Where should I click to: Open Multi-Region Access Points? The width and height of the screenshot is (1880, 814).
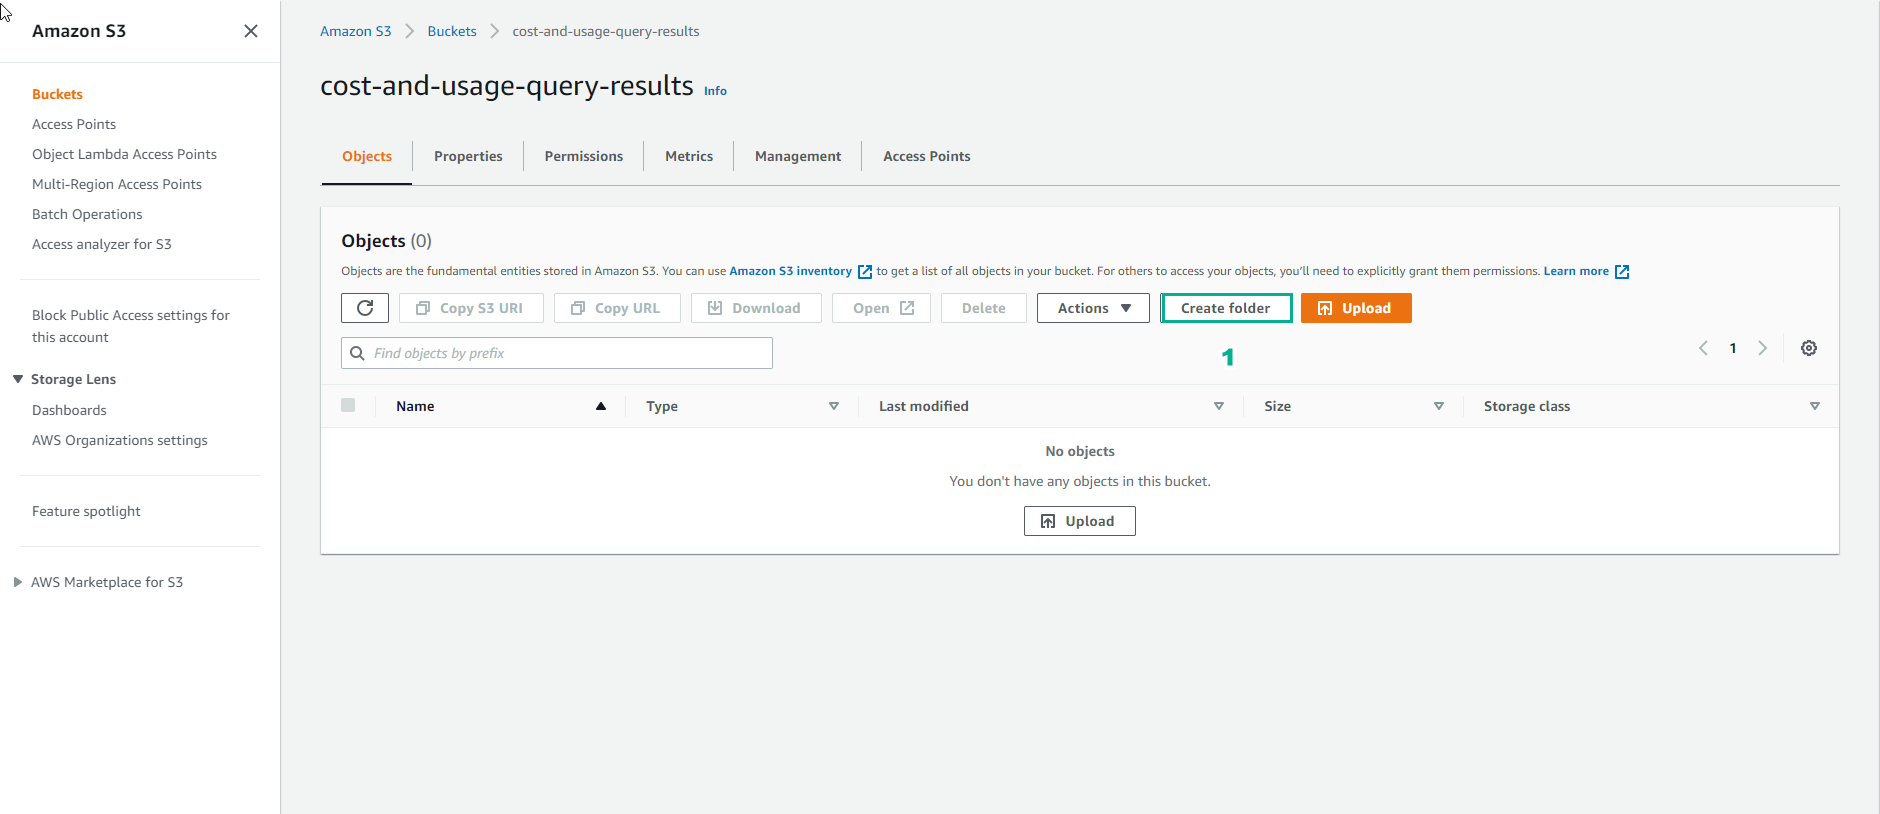pyautogui.click(x=117, y=184)
